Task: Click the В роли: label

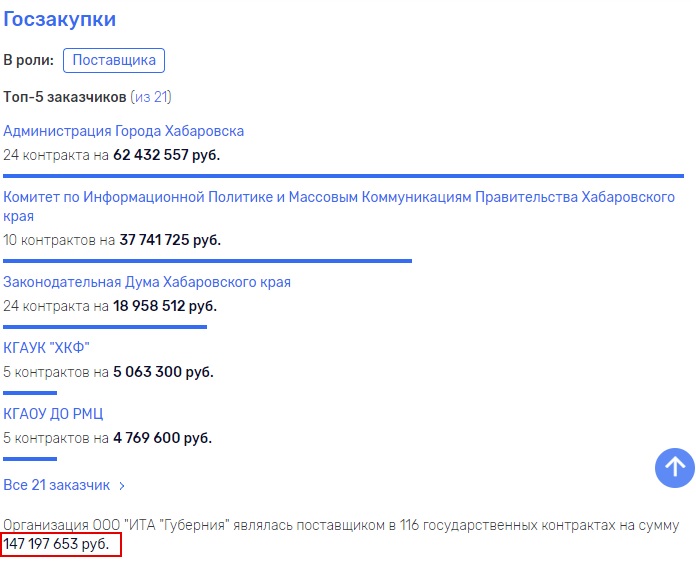Action: tap(28, 60)
